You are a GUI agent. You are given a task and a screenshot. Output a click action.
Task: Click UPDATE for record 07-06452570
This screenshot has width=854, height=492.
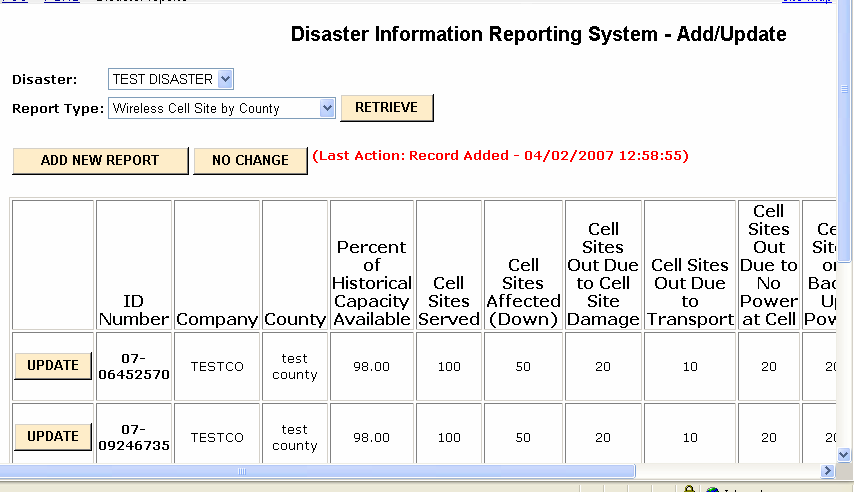point(53,366)
